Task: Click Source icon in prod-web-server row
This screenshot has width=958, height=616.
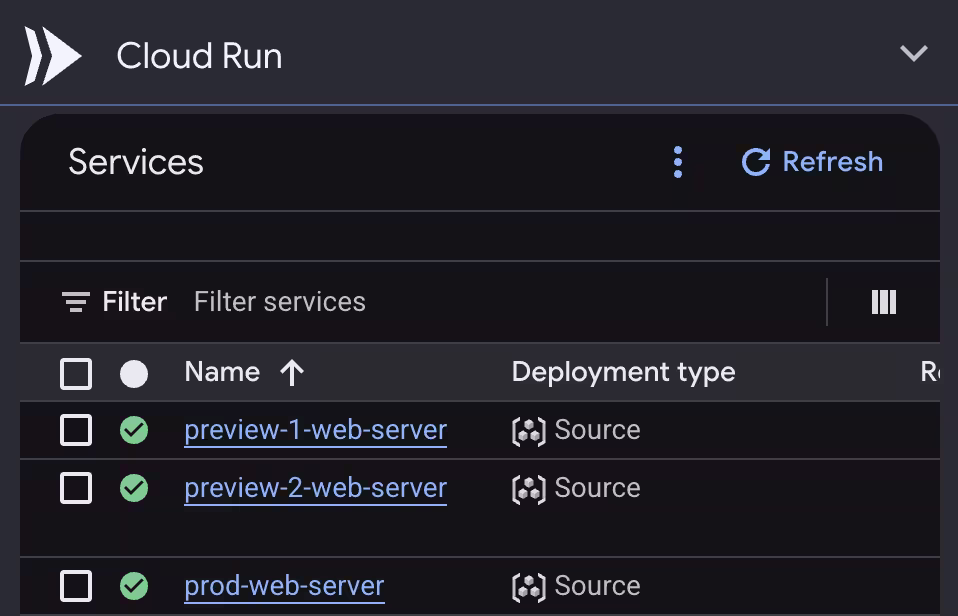Action: (x=528, y=587)
